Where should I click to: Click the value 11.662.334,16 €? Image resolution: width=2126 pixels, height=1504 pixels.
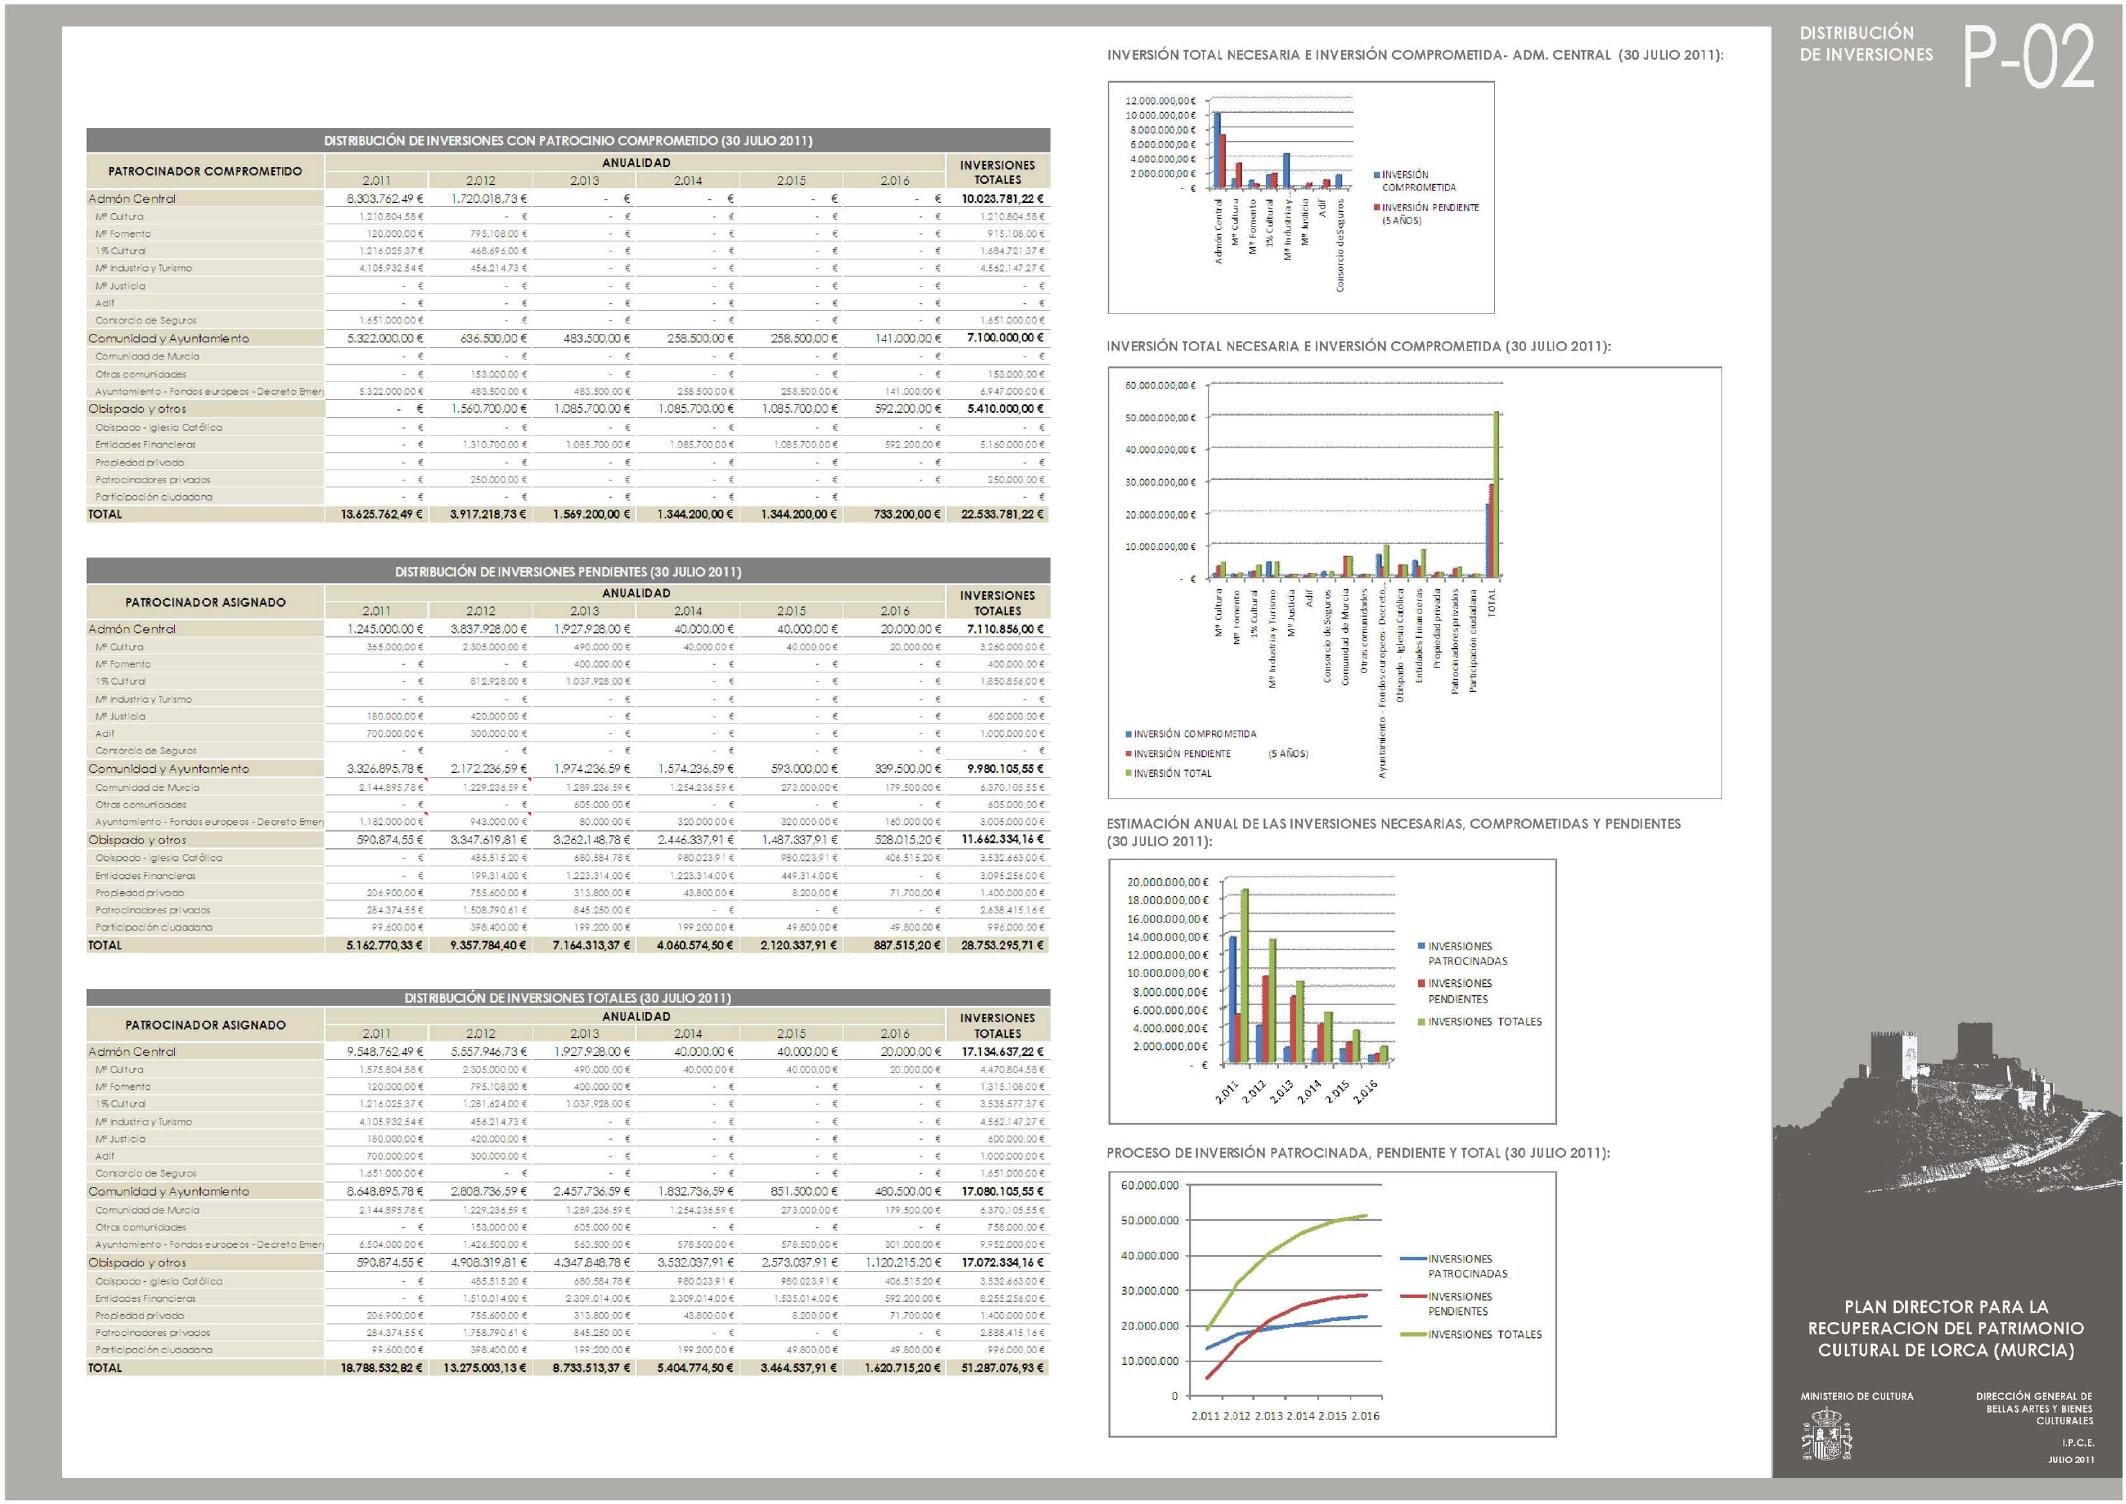[x=1002, y=839]
